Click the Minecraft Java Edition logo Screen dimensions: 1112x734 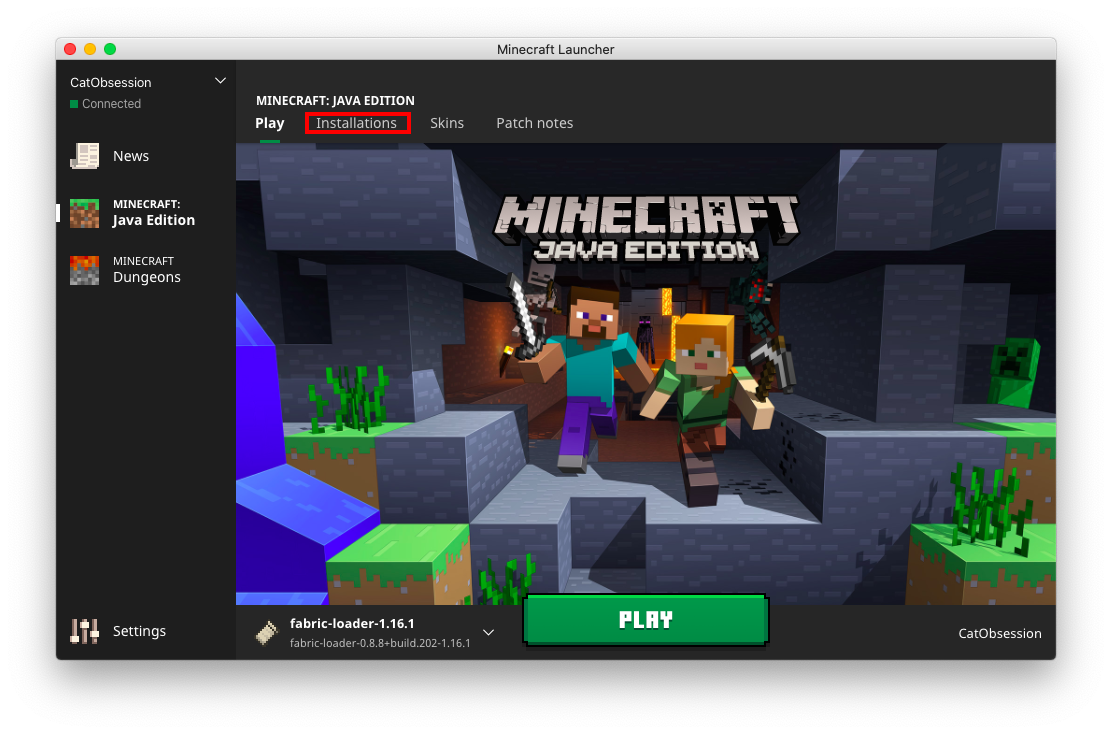click(x=648, y=227)
